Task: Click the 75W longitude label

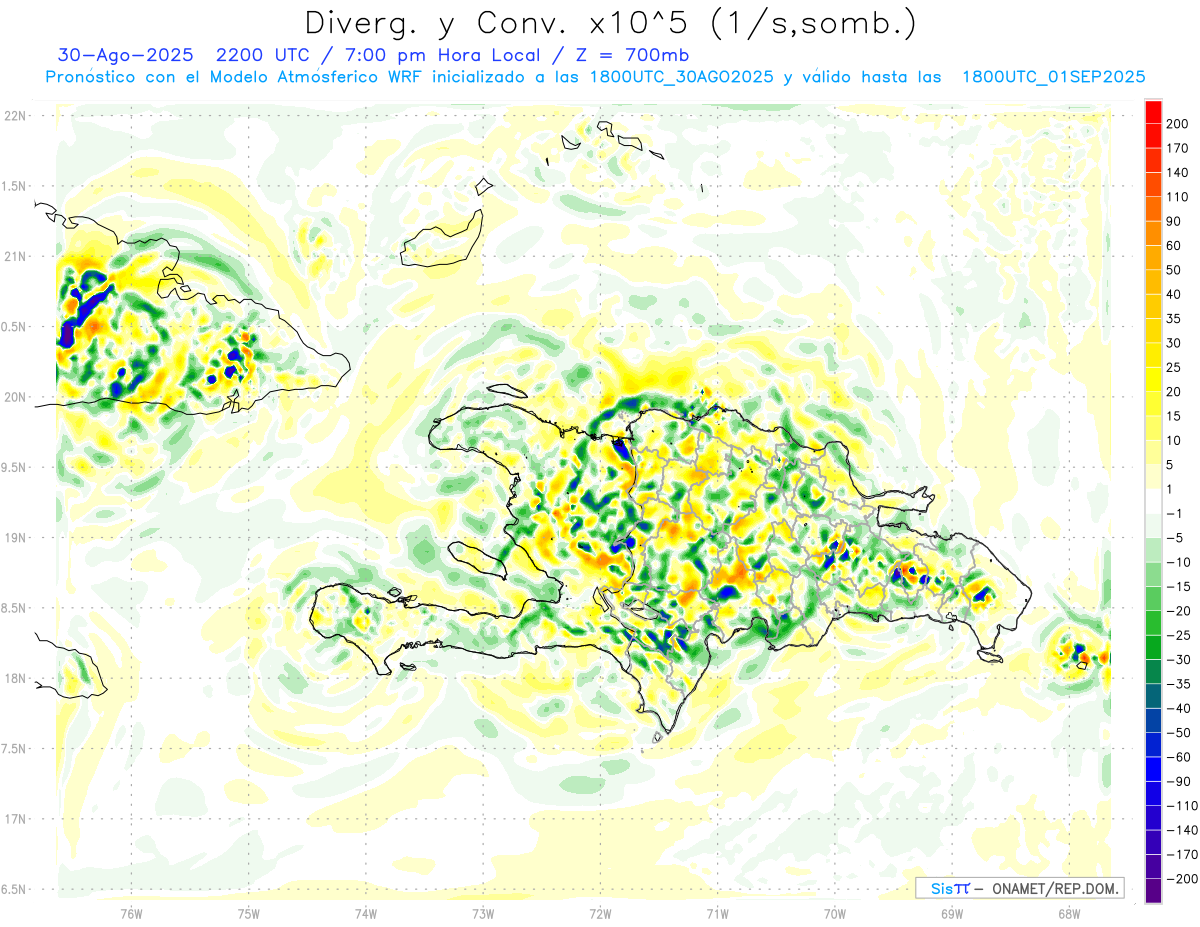Action: point(249,914)
